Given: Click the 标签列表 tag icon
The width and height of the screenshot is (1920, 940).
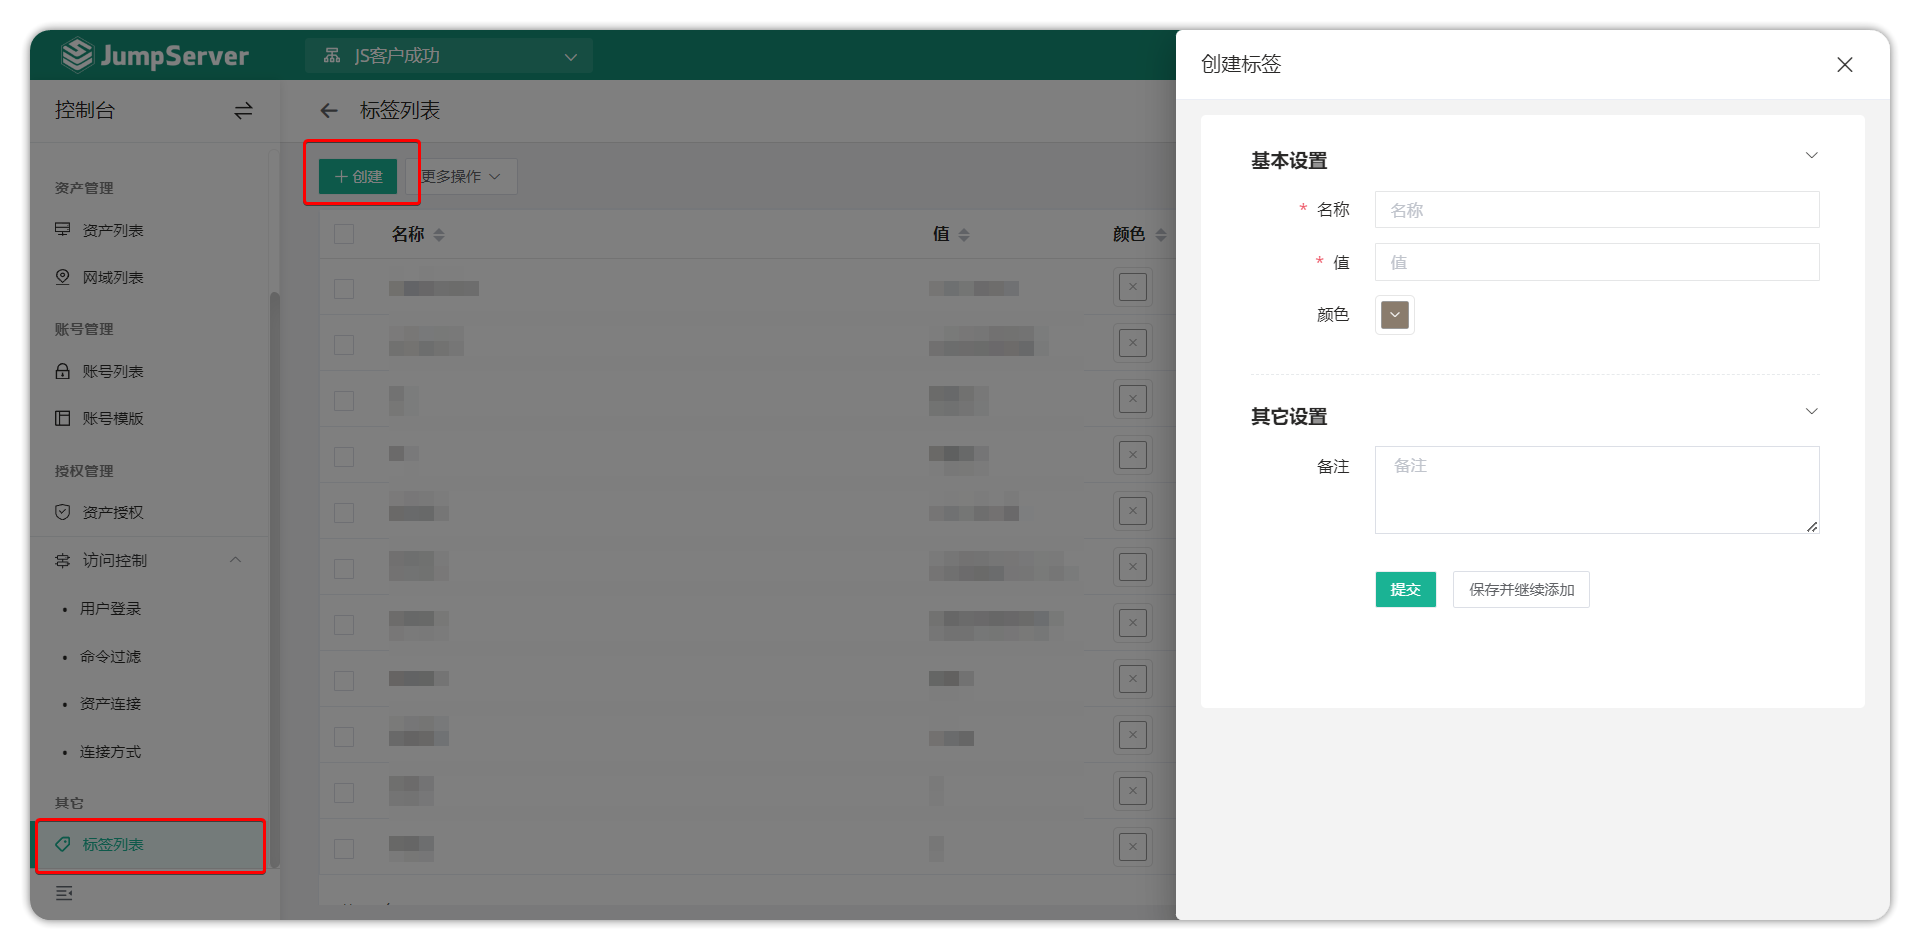Looking at the screenshot, I should [x=62, y=844].
